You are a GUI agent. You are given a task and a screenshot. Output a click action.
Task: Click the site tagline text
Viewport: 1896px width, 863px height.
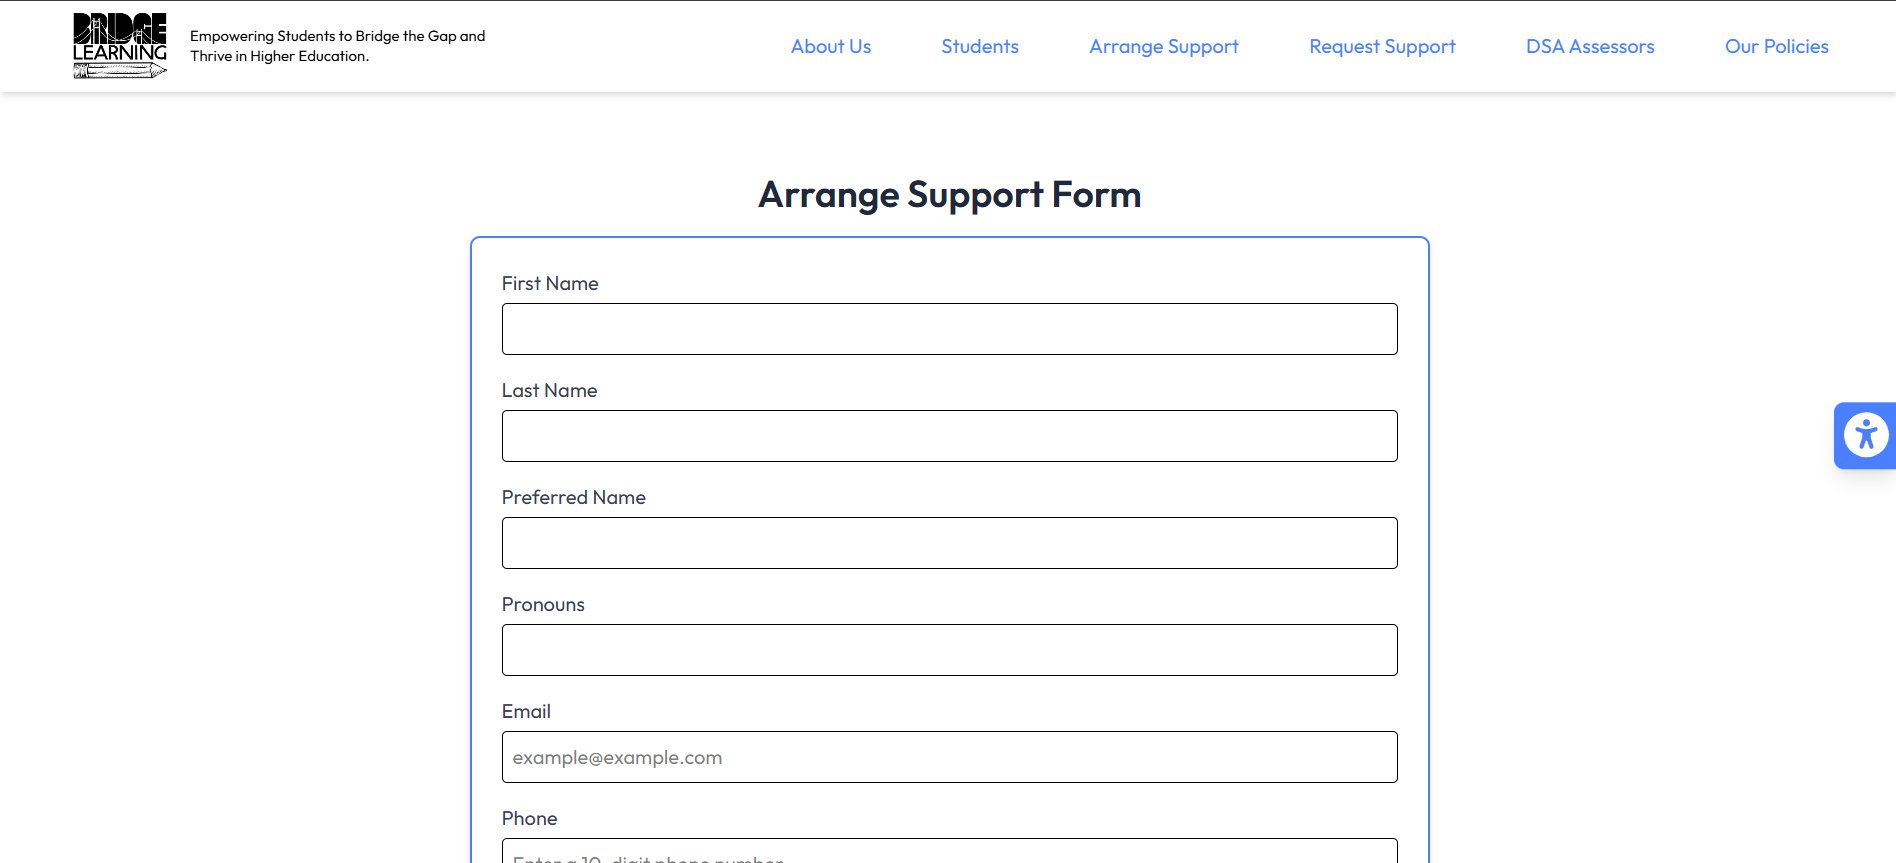(337, 46)
